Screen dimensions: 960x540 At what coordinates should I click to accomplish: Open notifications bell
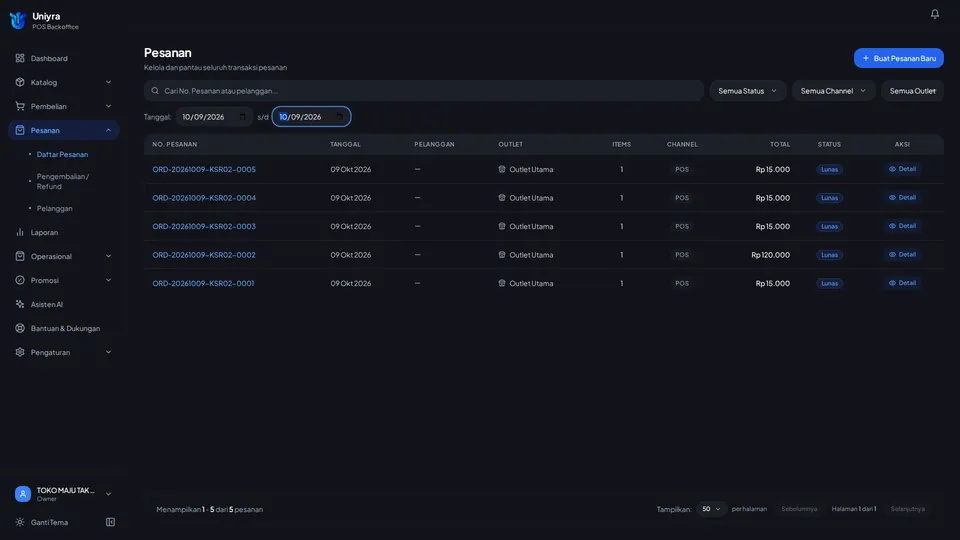(x=934, y=13)
